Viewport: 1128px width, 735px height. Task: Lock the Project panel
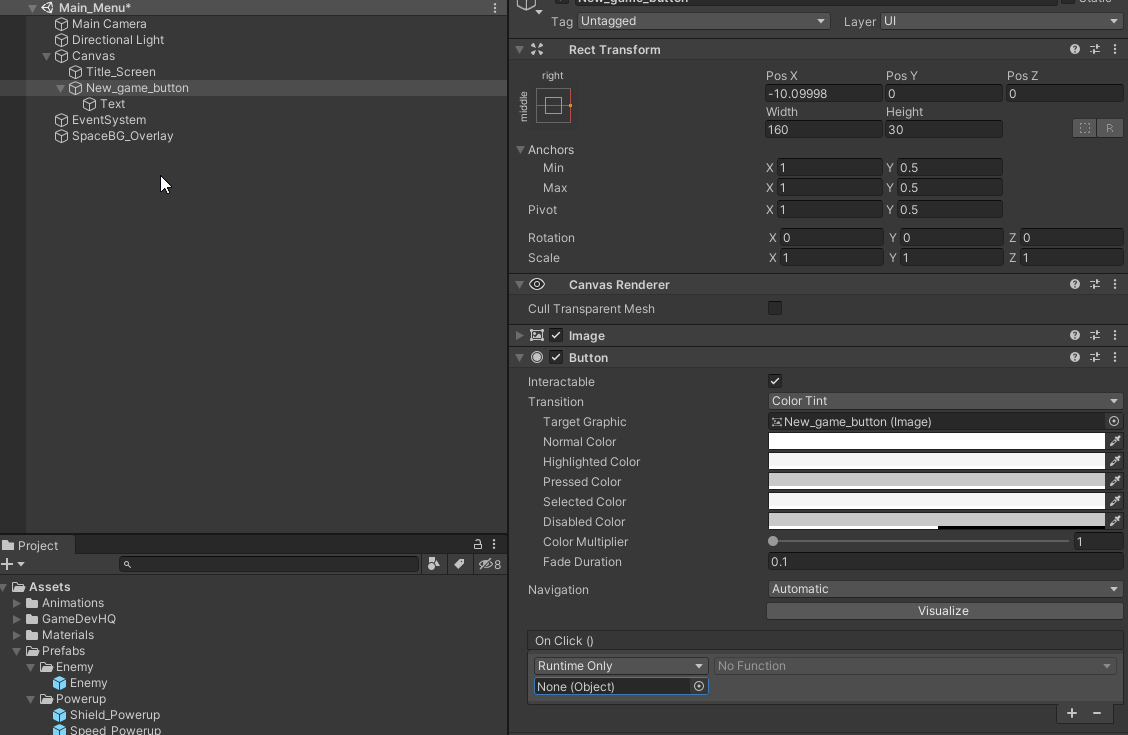(x=478, y=544)
